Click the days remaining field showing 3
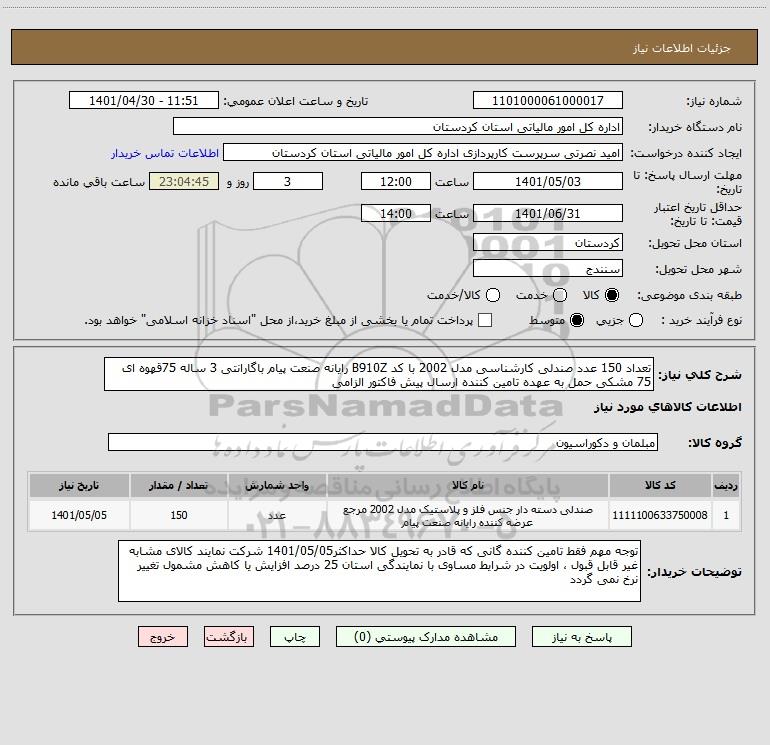Viewport: 770px width, 745px height. tap(288, 181)
